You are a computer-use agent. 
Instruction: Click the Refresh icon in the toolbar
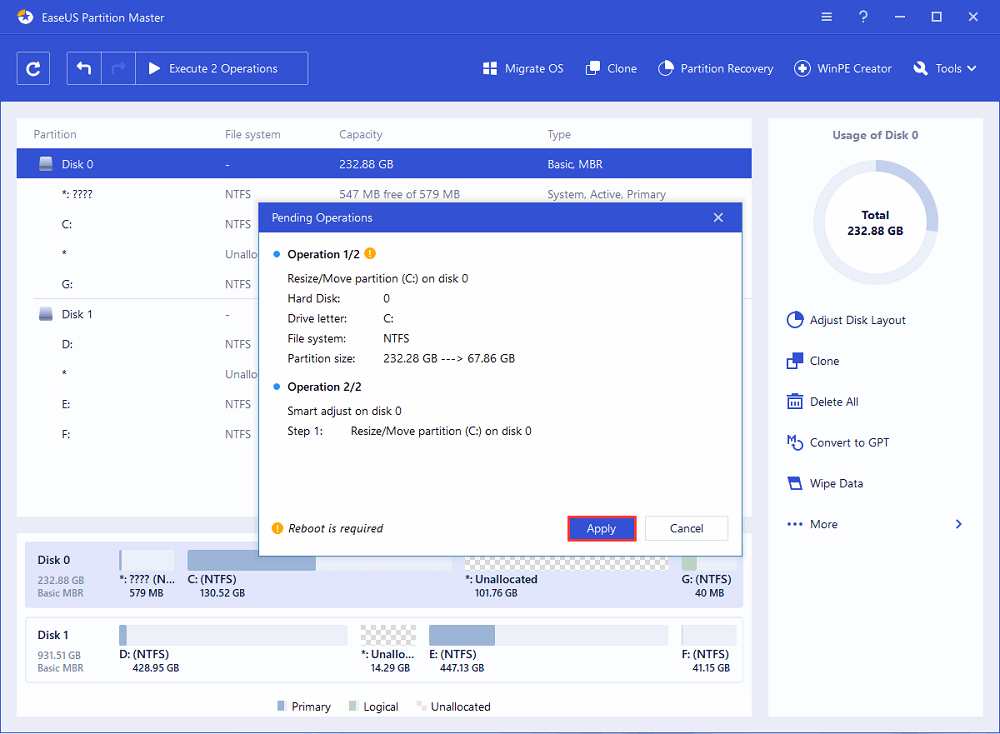(33, 69)
